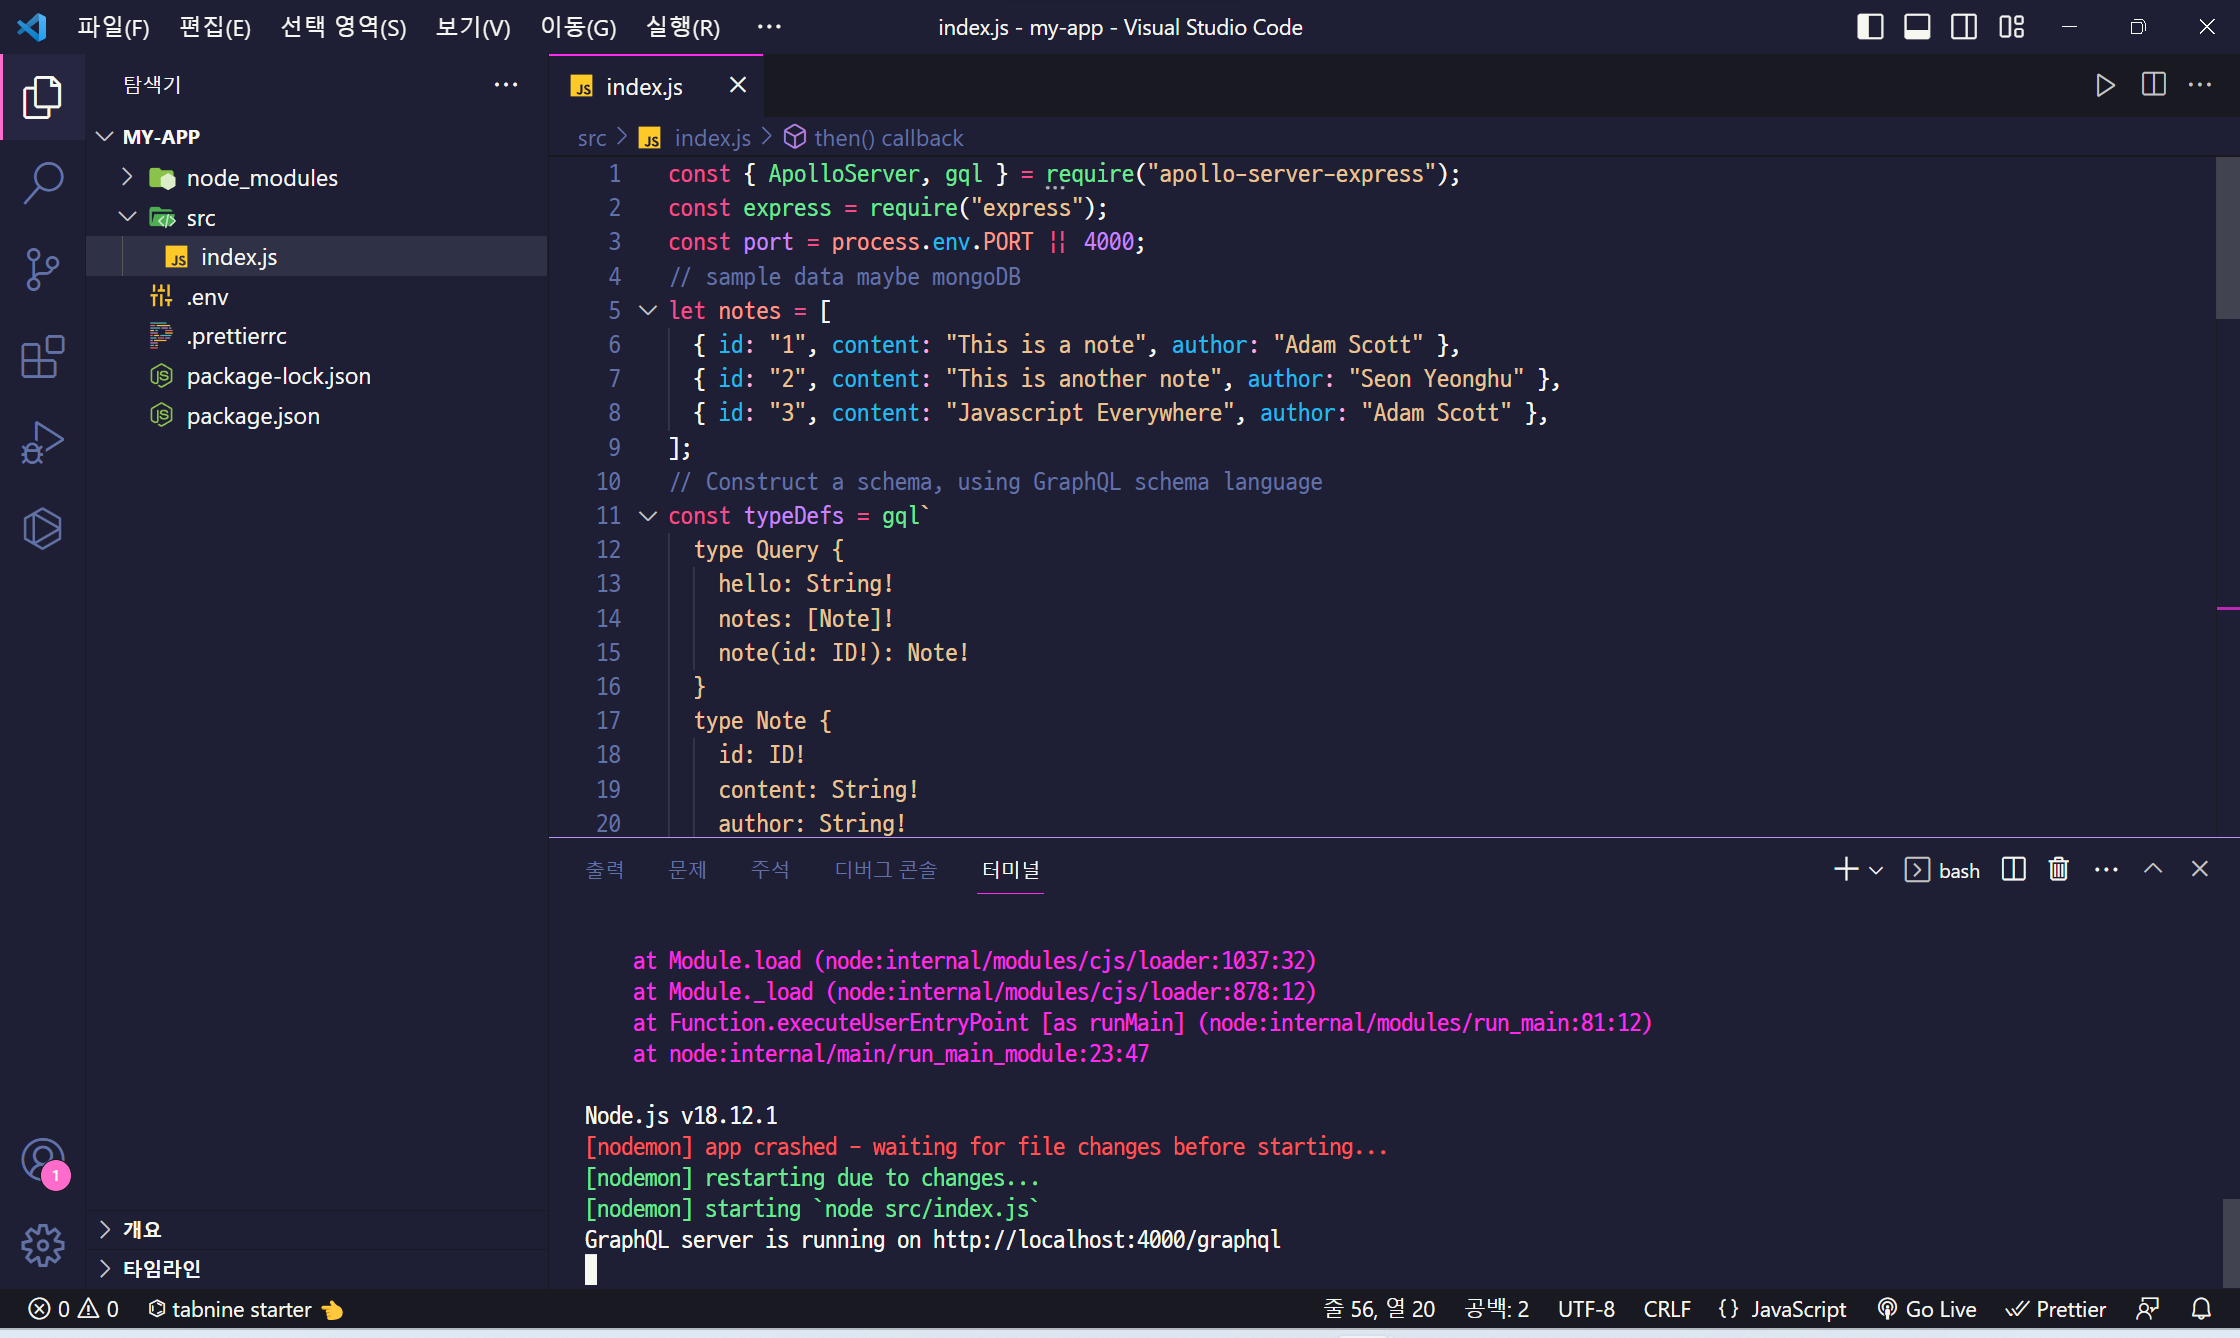Screen dimensions: 2240x1338
Task: Switch to the 문제 panel tab
Action: [687, 870]
